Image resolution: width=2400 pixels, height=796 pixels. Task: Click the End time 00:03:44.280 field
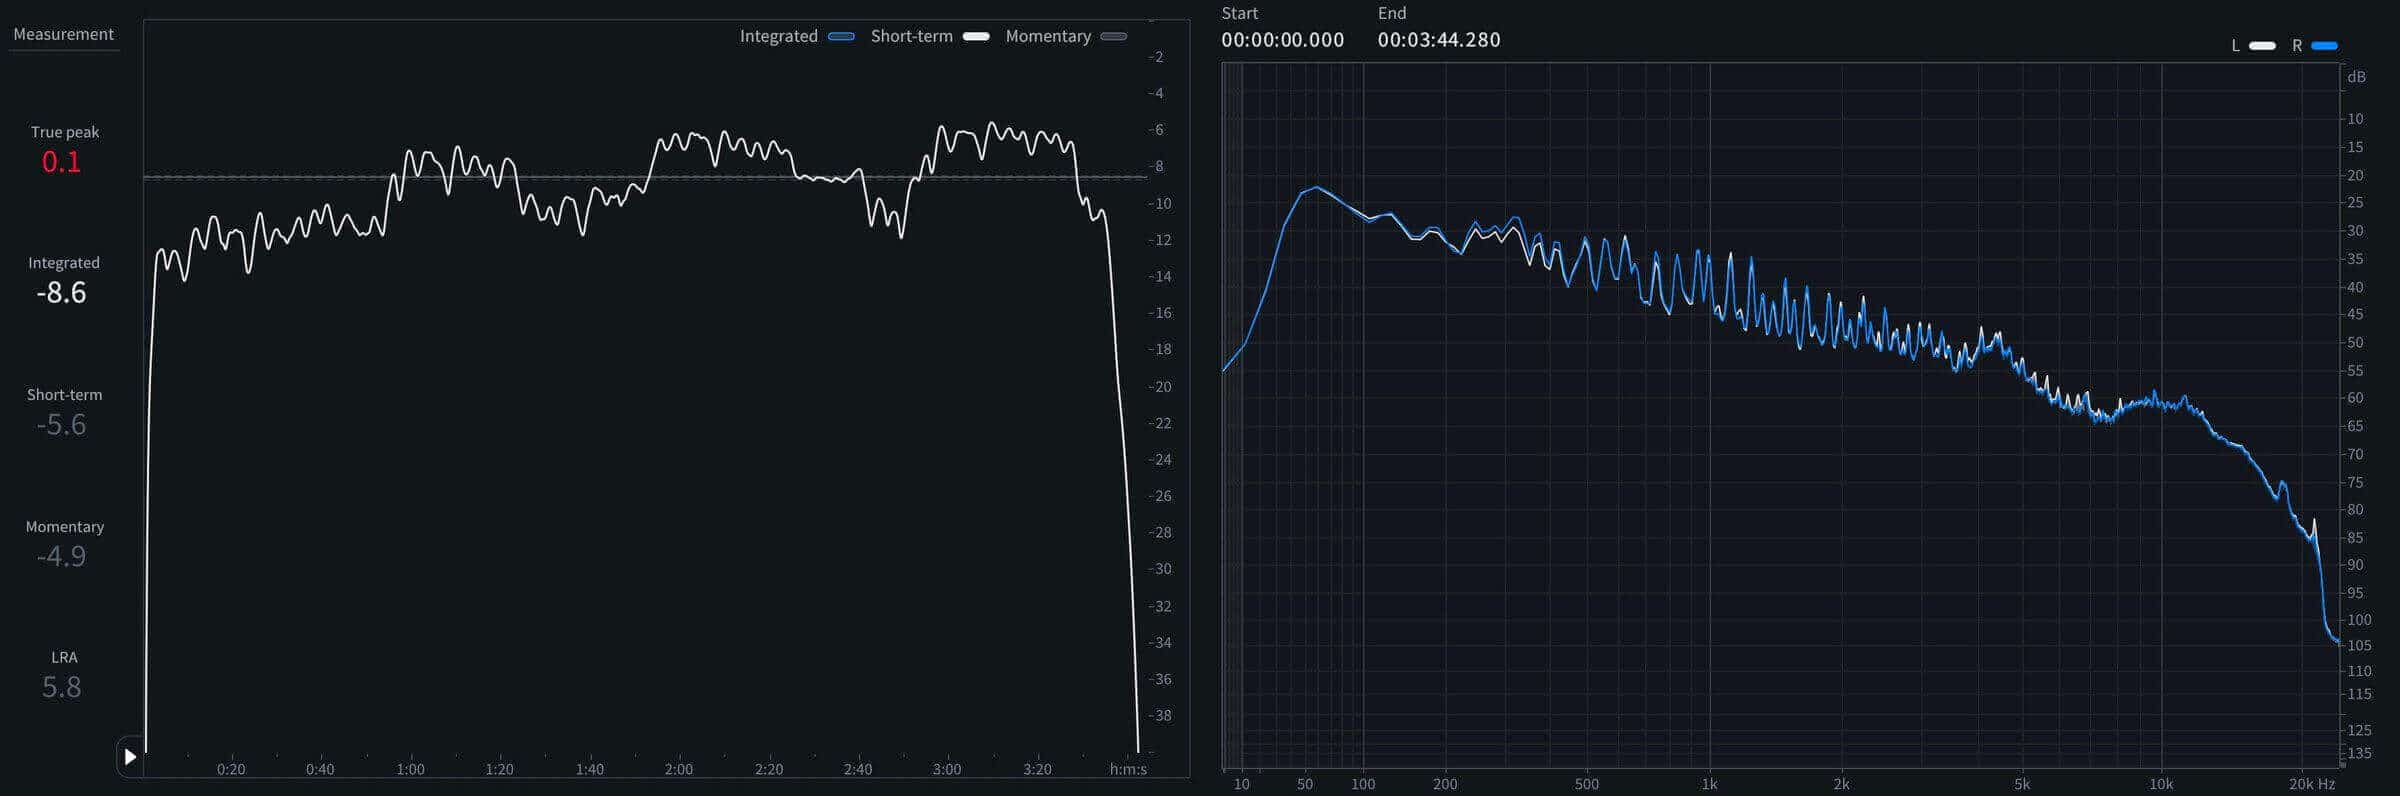tap(1439, 40)
